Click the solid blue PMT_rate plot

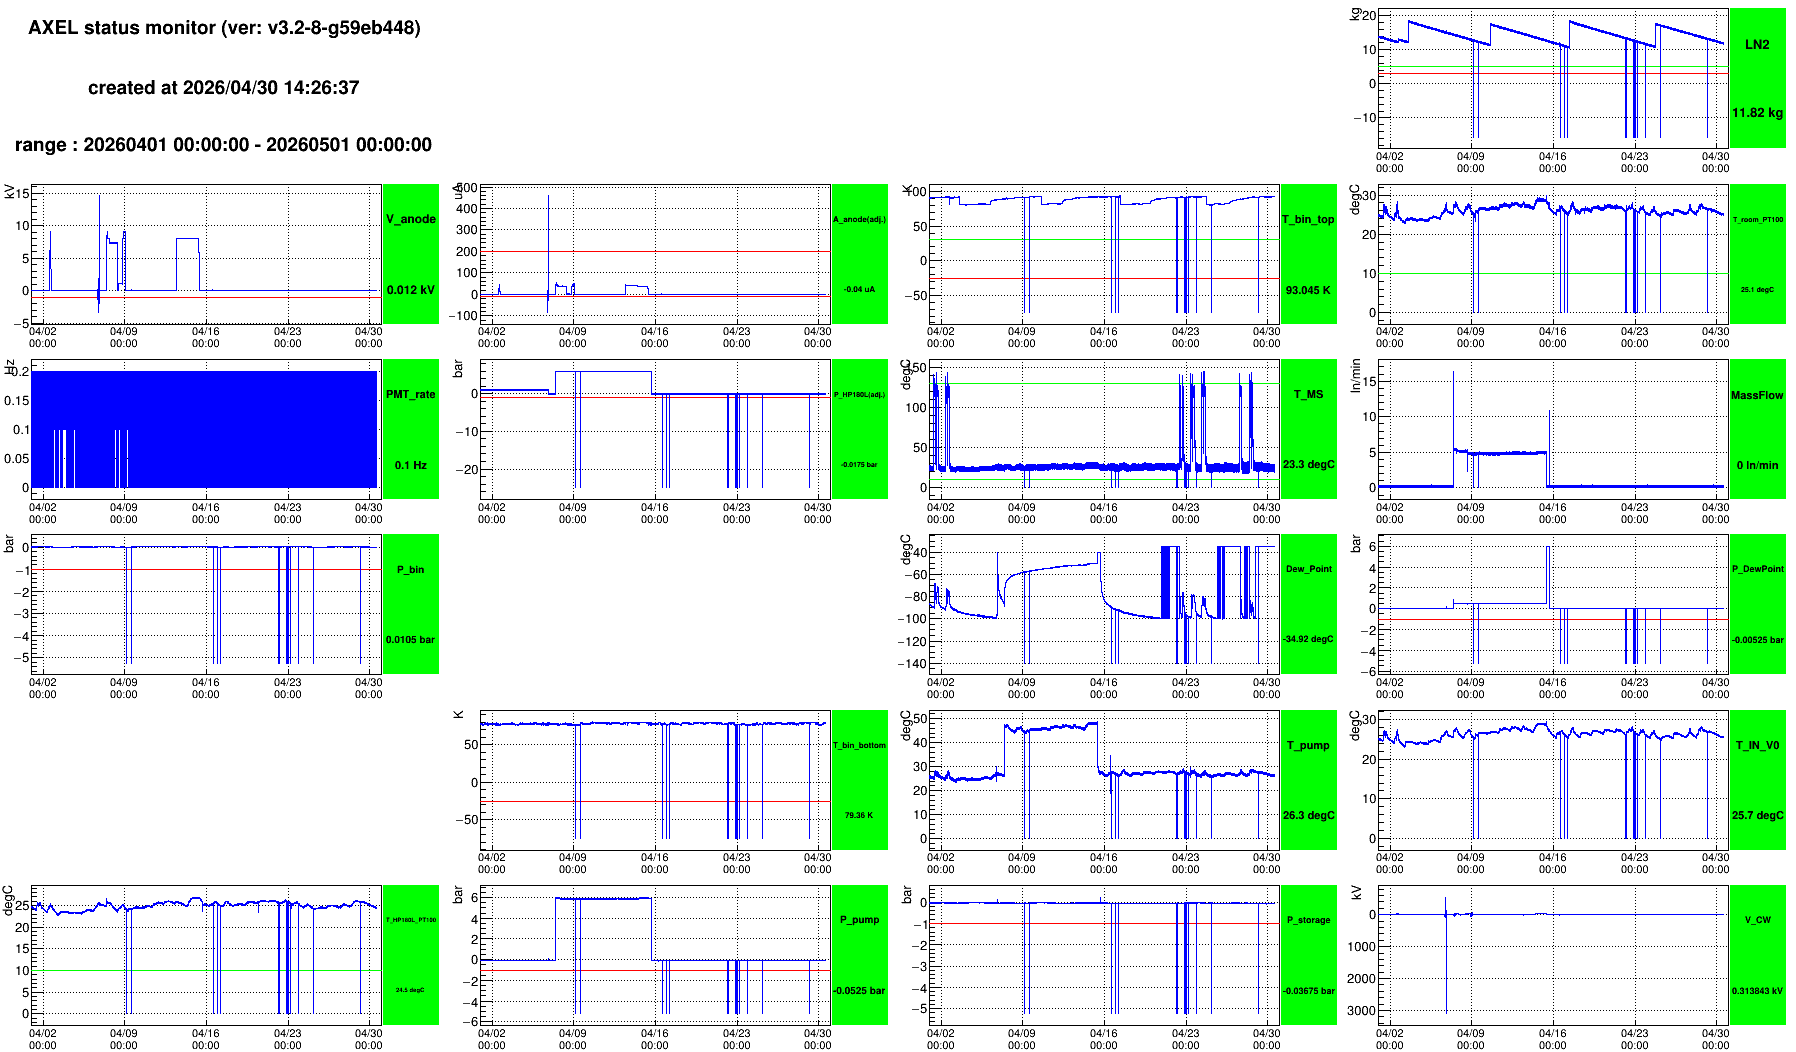tap(205, 429)
